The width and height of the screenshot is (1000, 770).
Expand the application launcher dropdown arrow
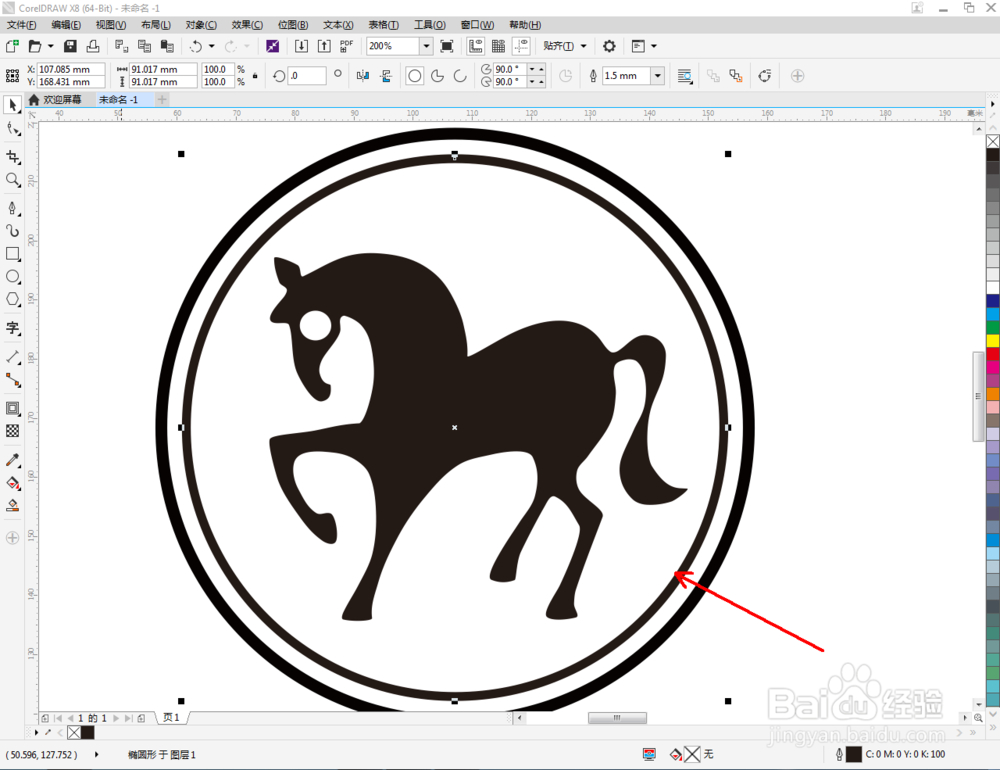654,46
